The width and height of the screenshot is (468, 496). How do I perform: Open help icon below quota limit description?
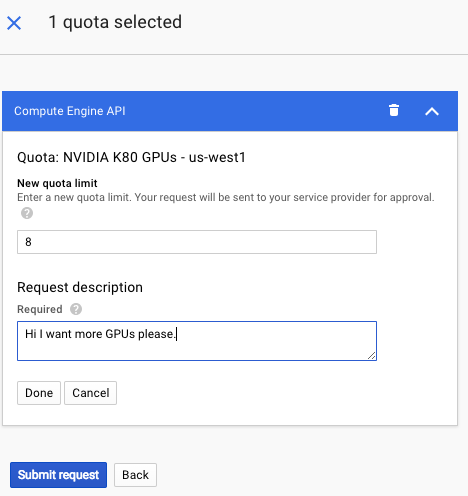coord(27,213)
